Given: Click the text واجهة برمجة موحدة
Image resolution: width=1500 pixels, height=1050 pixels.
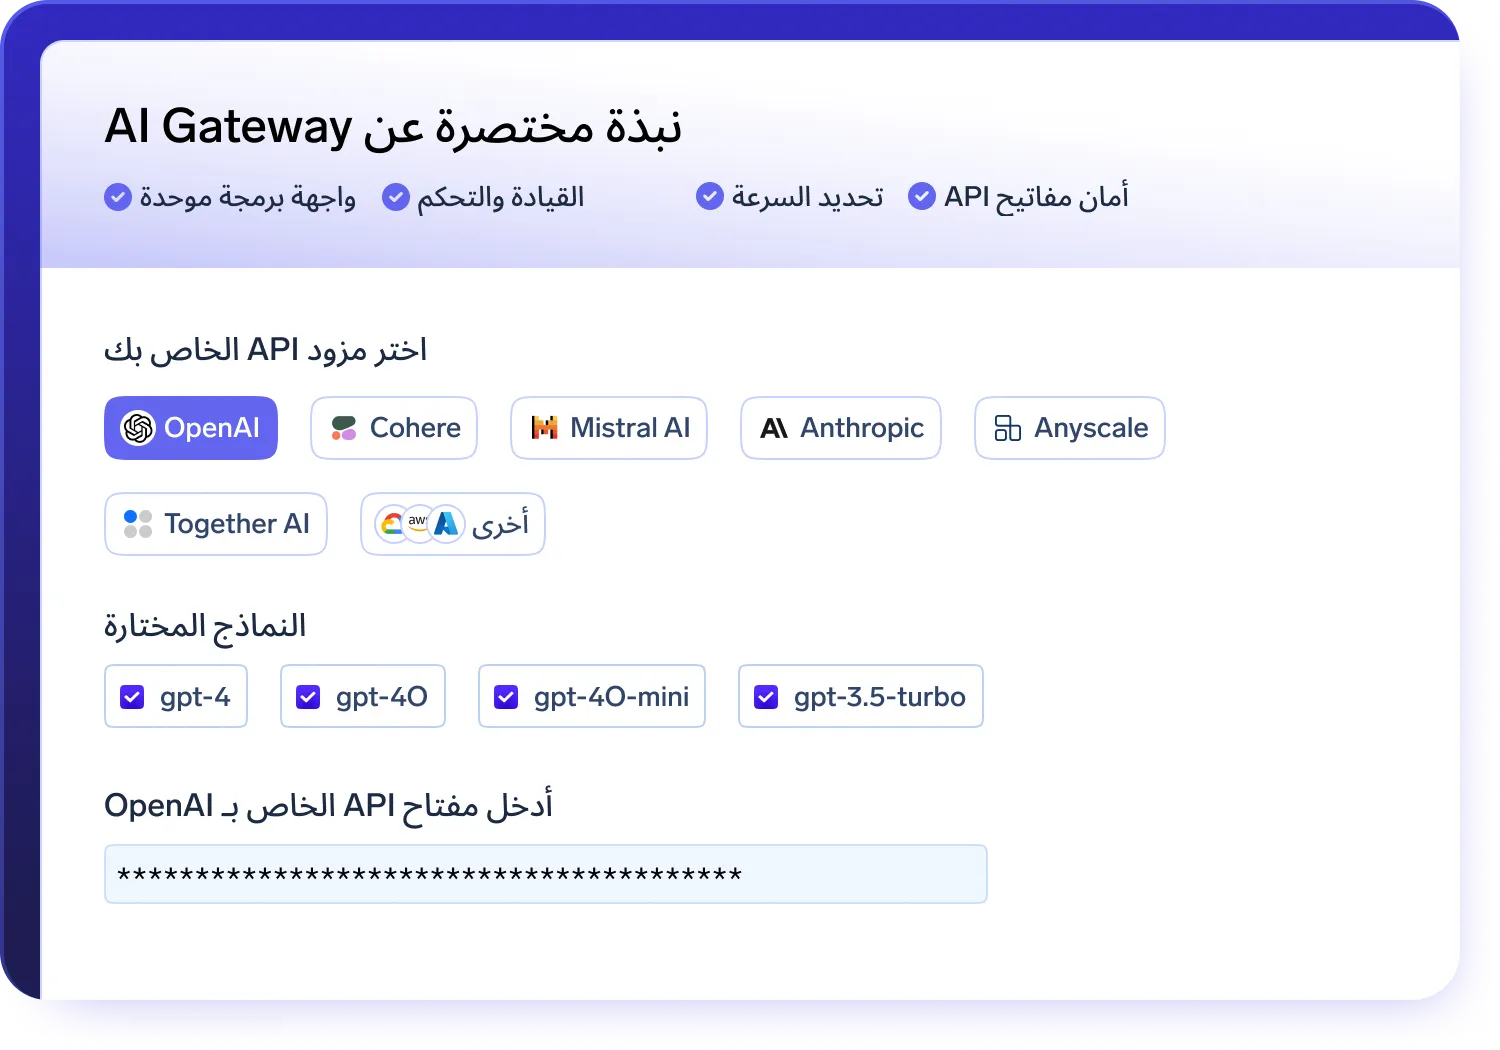Looking at the screenshot, I should pyautogui.click(x=247, y=197).
